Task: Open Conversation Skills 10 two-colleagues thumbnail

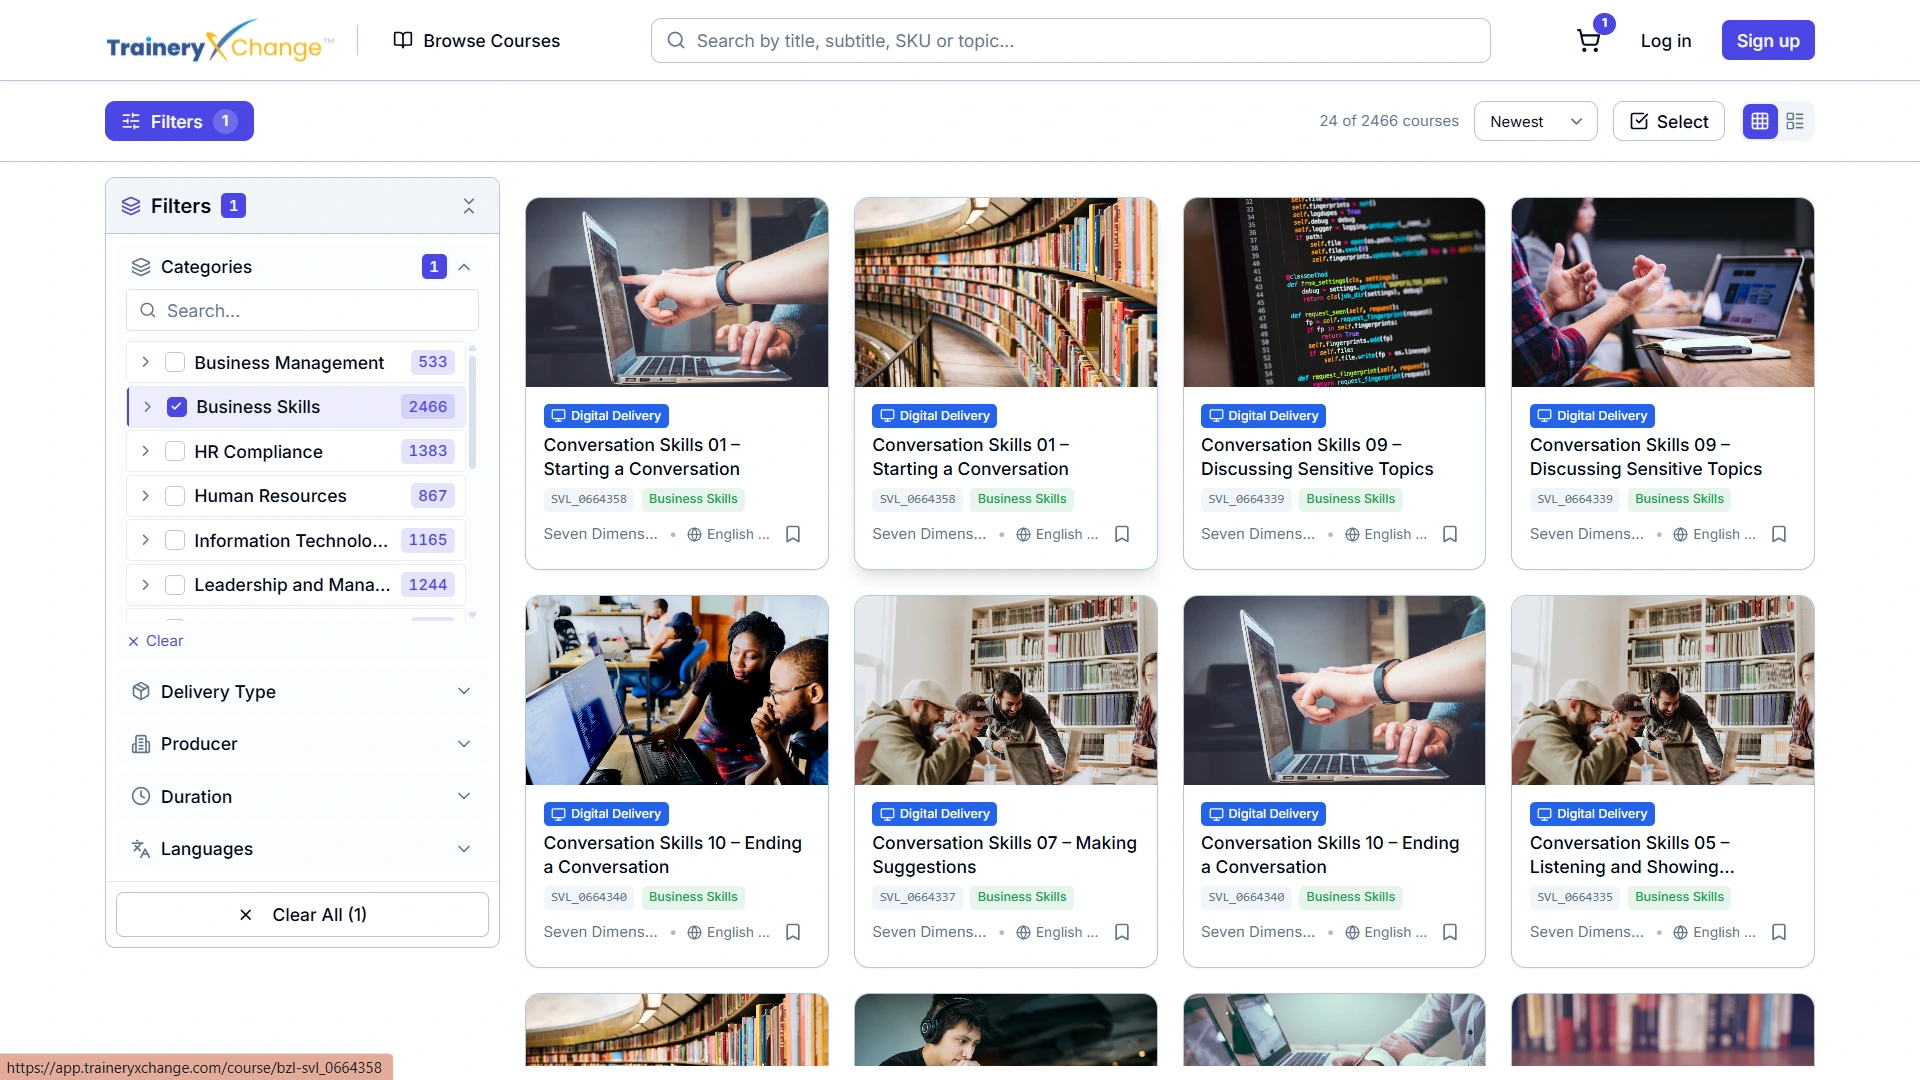Action: point(677,690)
